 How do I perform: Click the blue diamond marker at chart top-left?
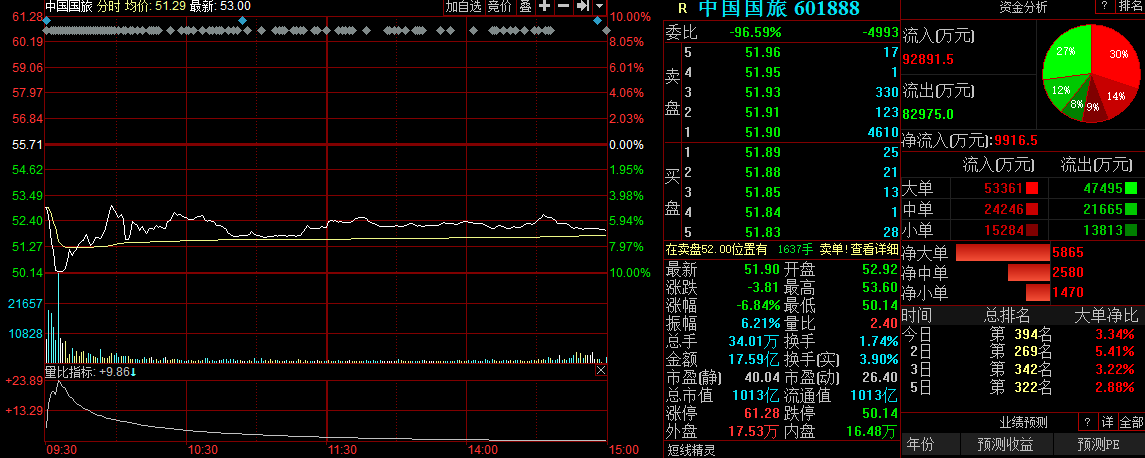click(x=47, y=20)
